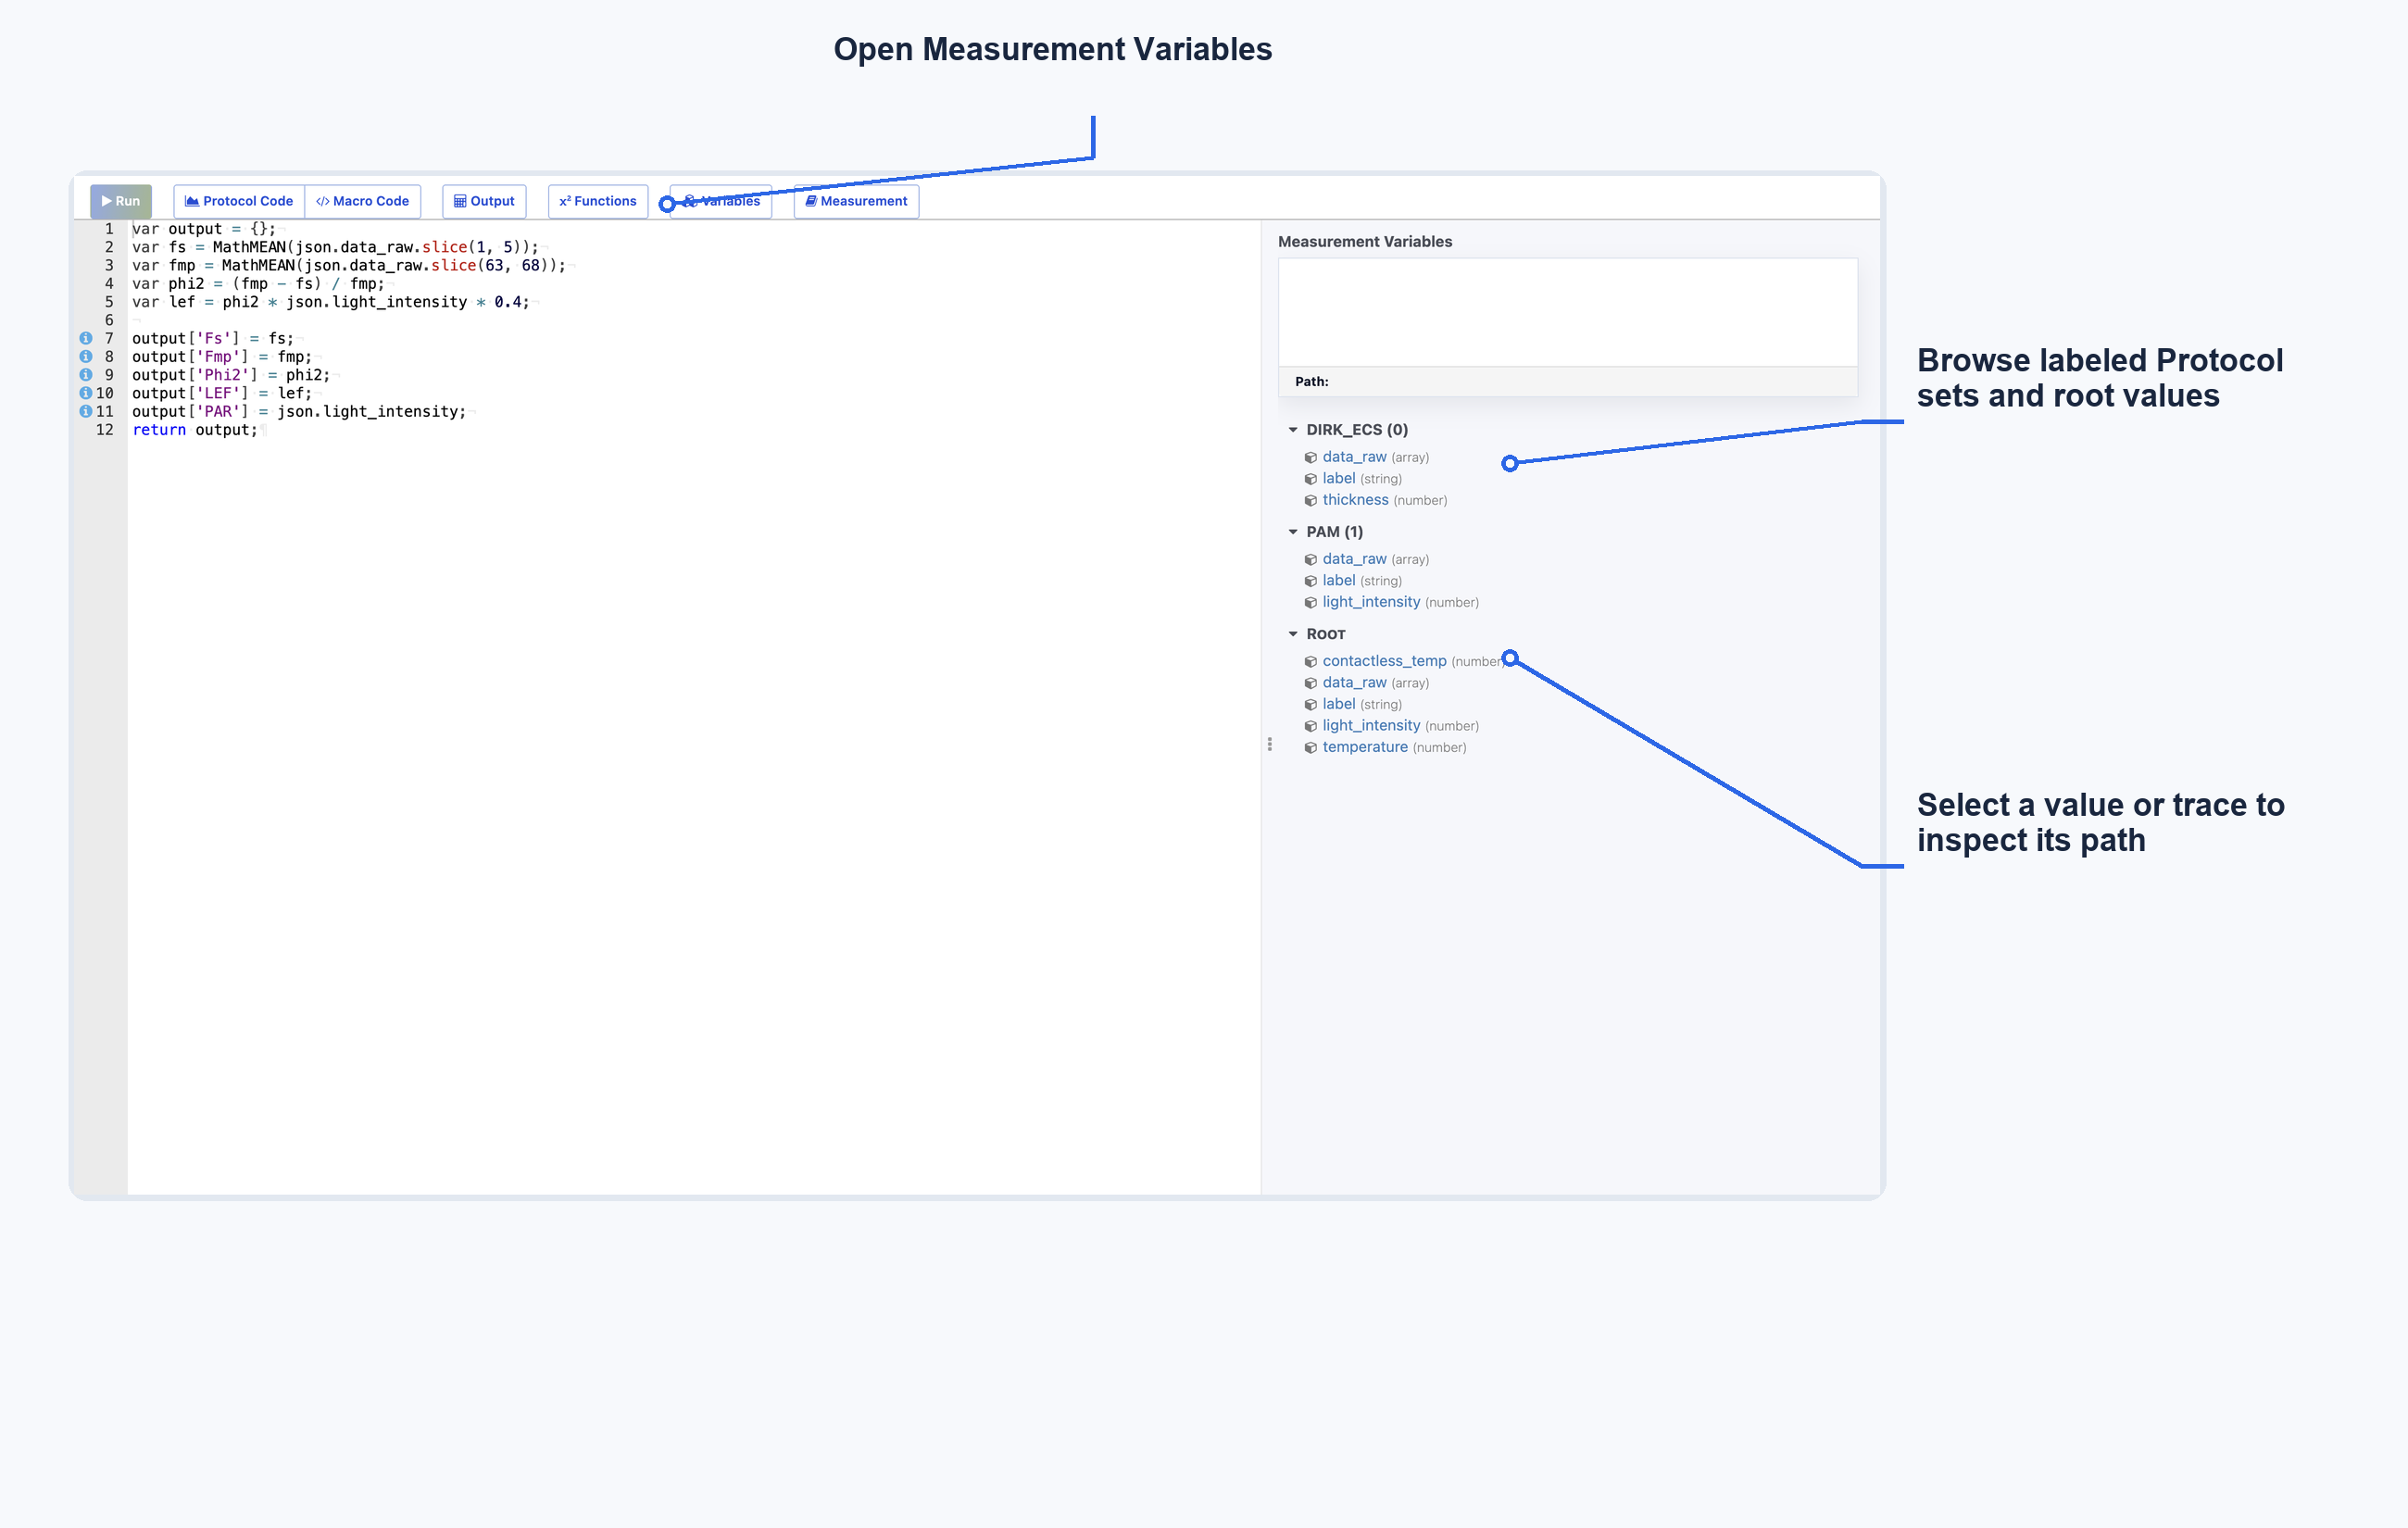Viewport: 2408px width, 1528px height.
Task: Click line "output['Fs'] = fs;"
Action: 213,338
